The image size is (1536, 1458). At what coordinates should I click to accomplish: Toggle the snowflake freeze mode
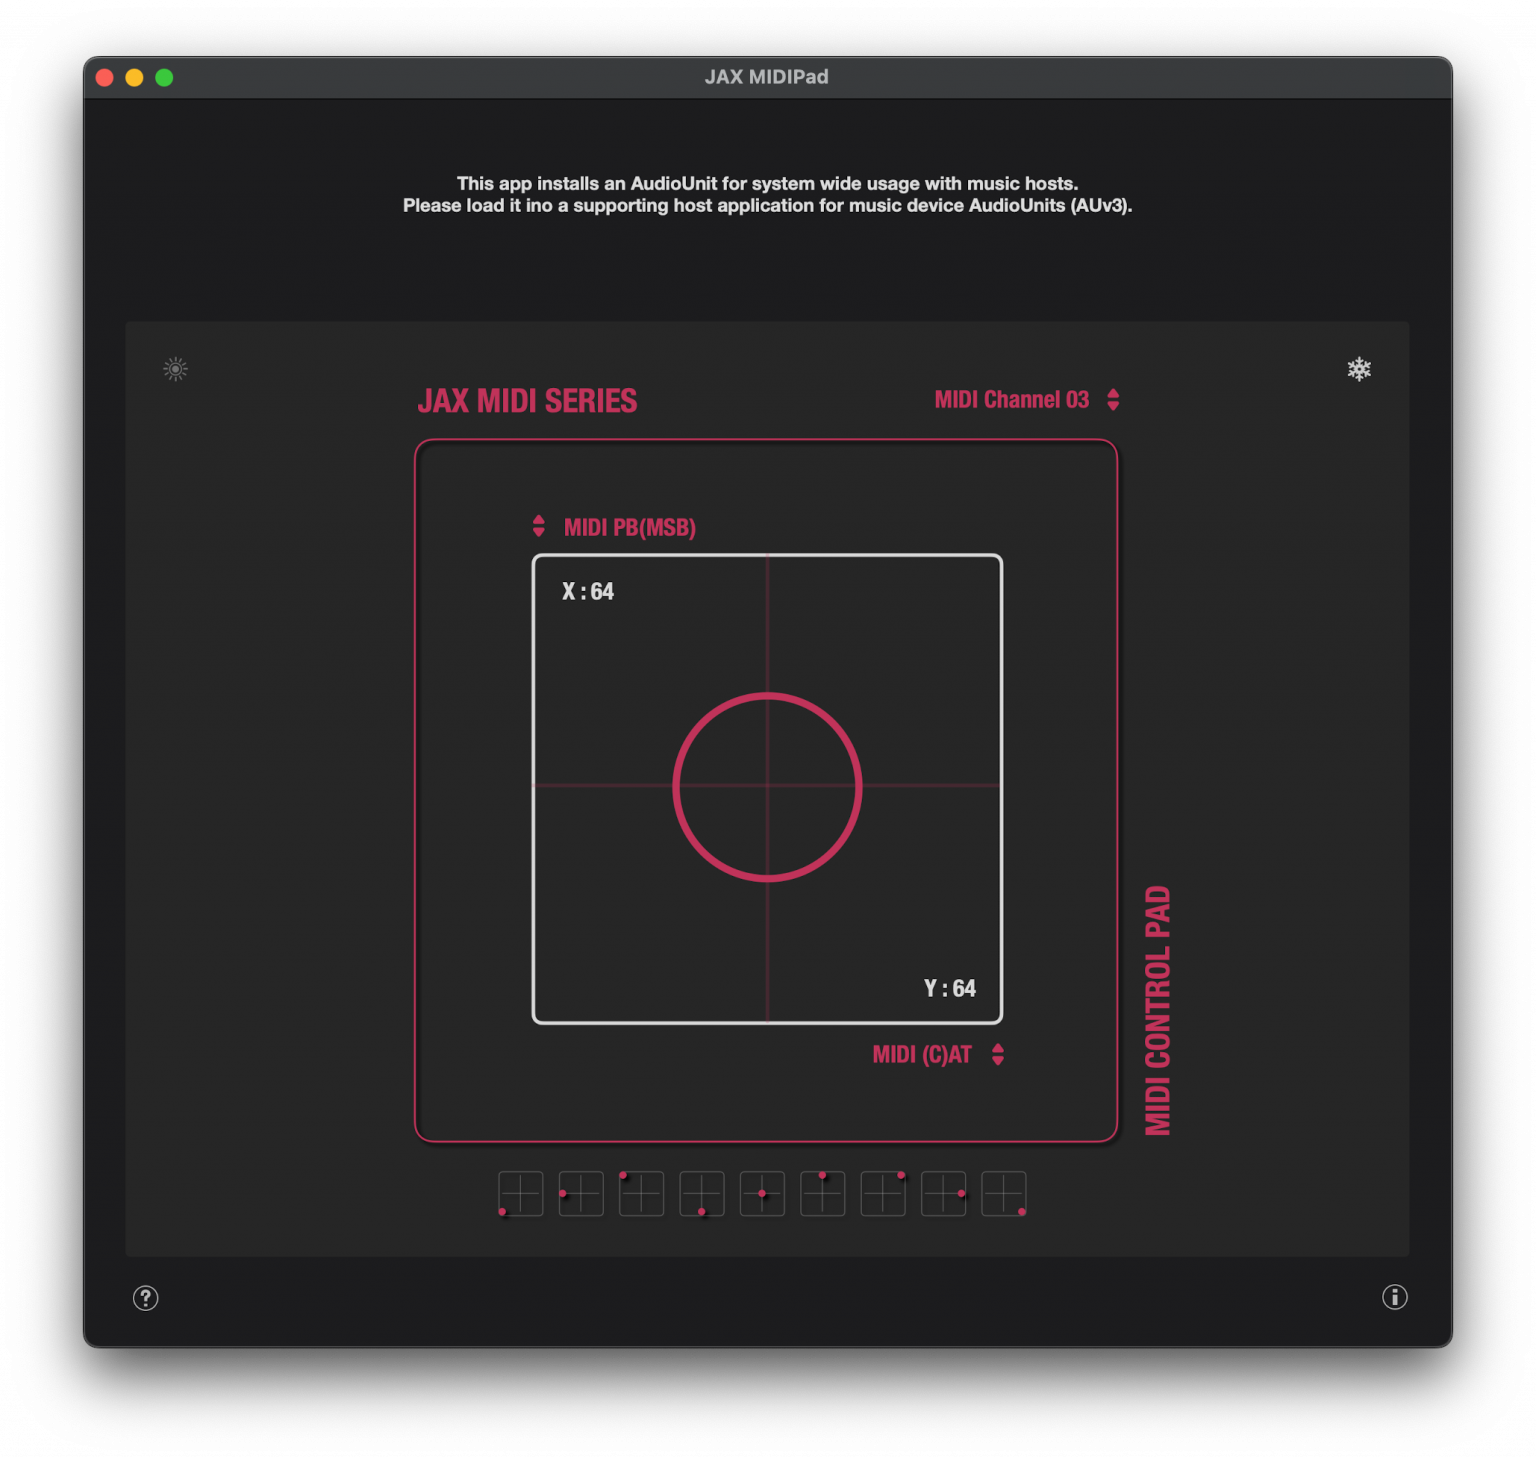tap(1360, 369)
